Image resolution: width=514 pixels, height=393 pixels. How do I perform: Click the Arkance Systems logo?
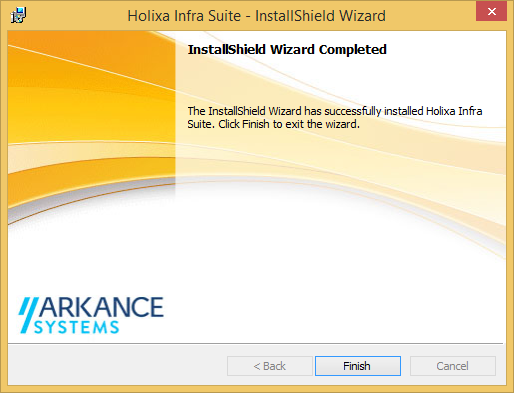[x=91, y=315]
